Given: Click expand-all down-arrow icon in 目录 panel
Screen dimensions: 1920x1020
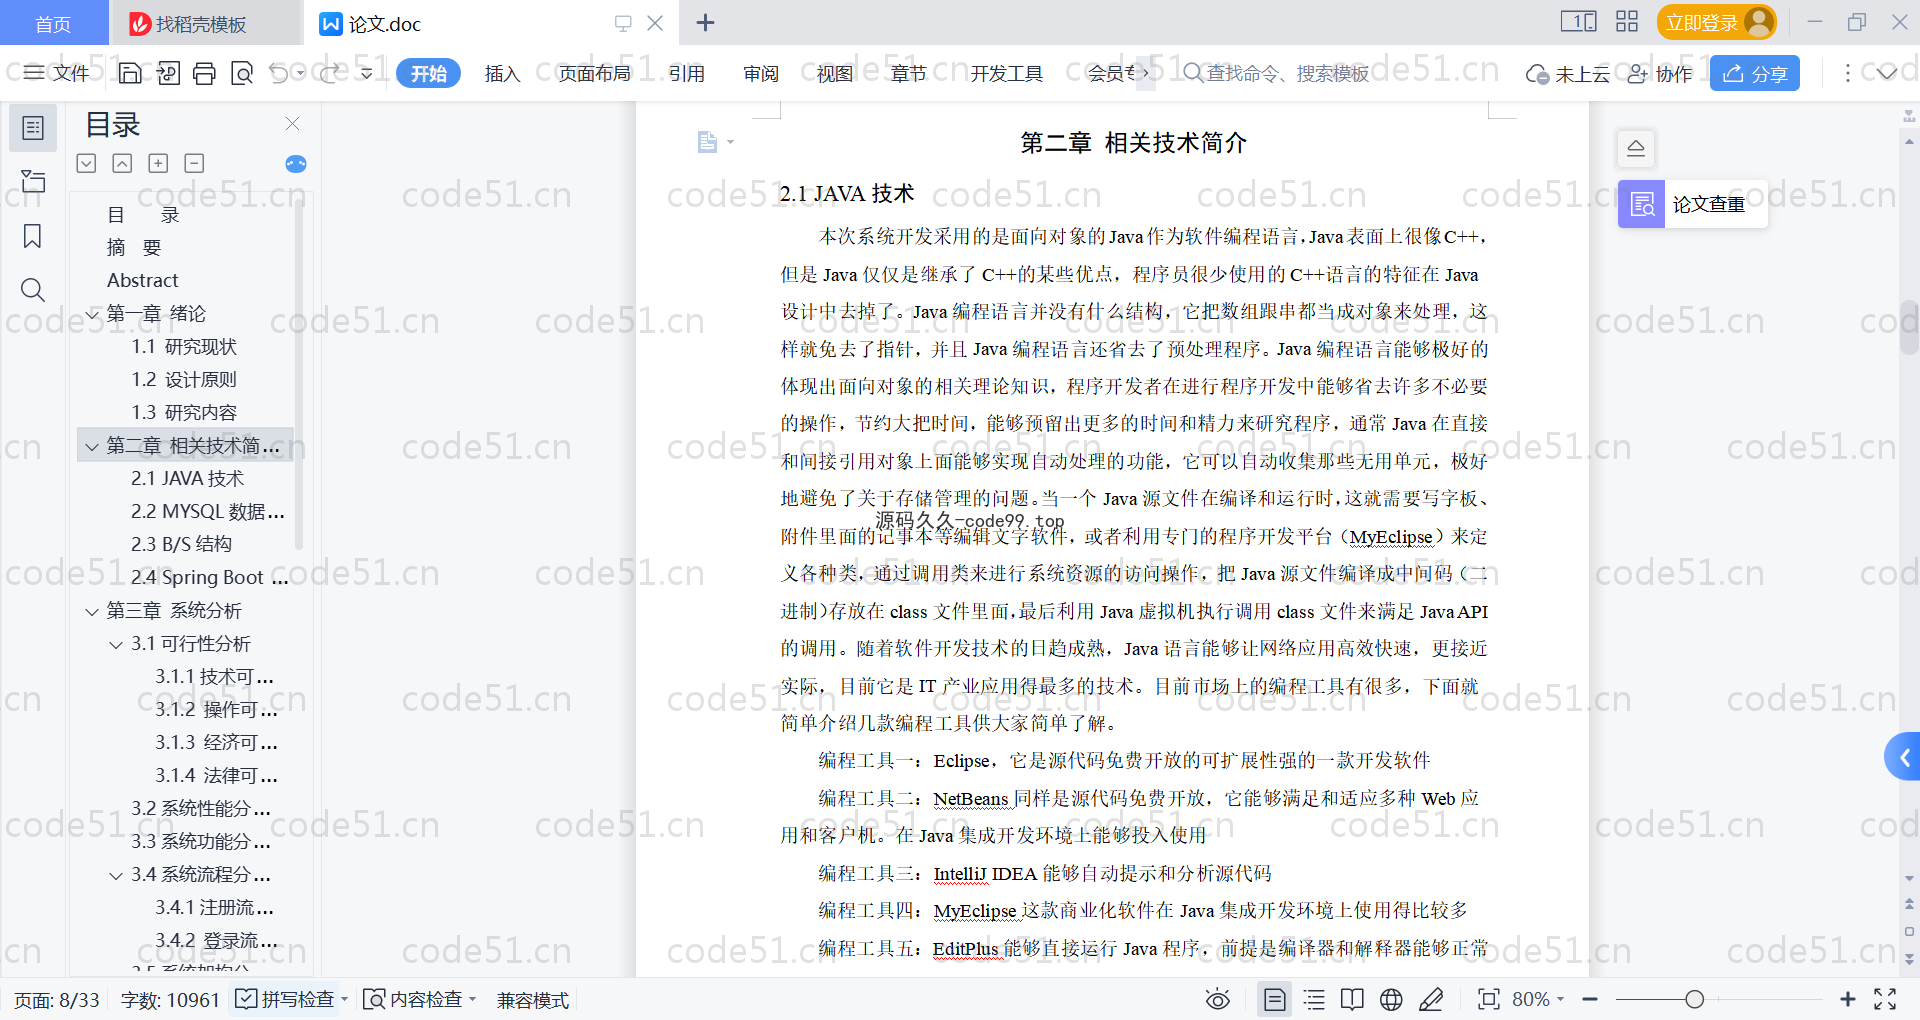Looking at the screenshot, I should click(x=87, y=163).
